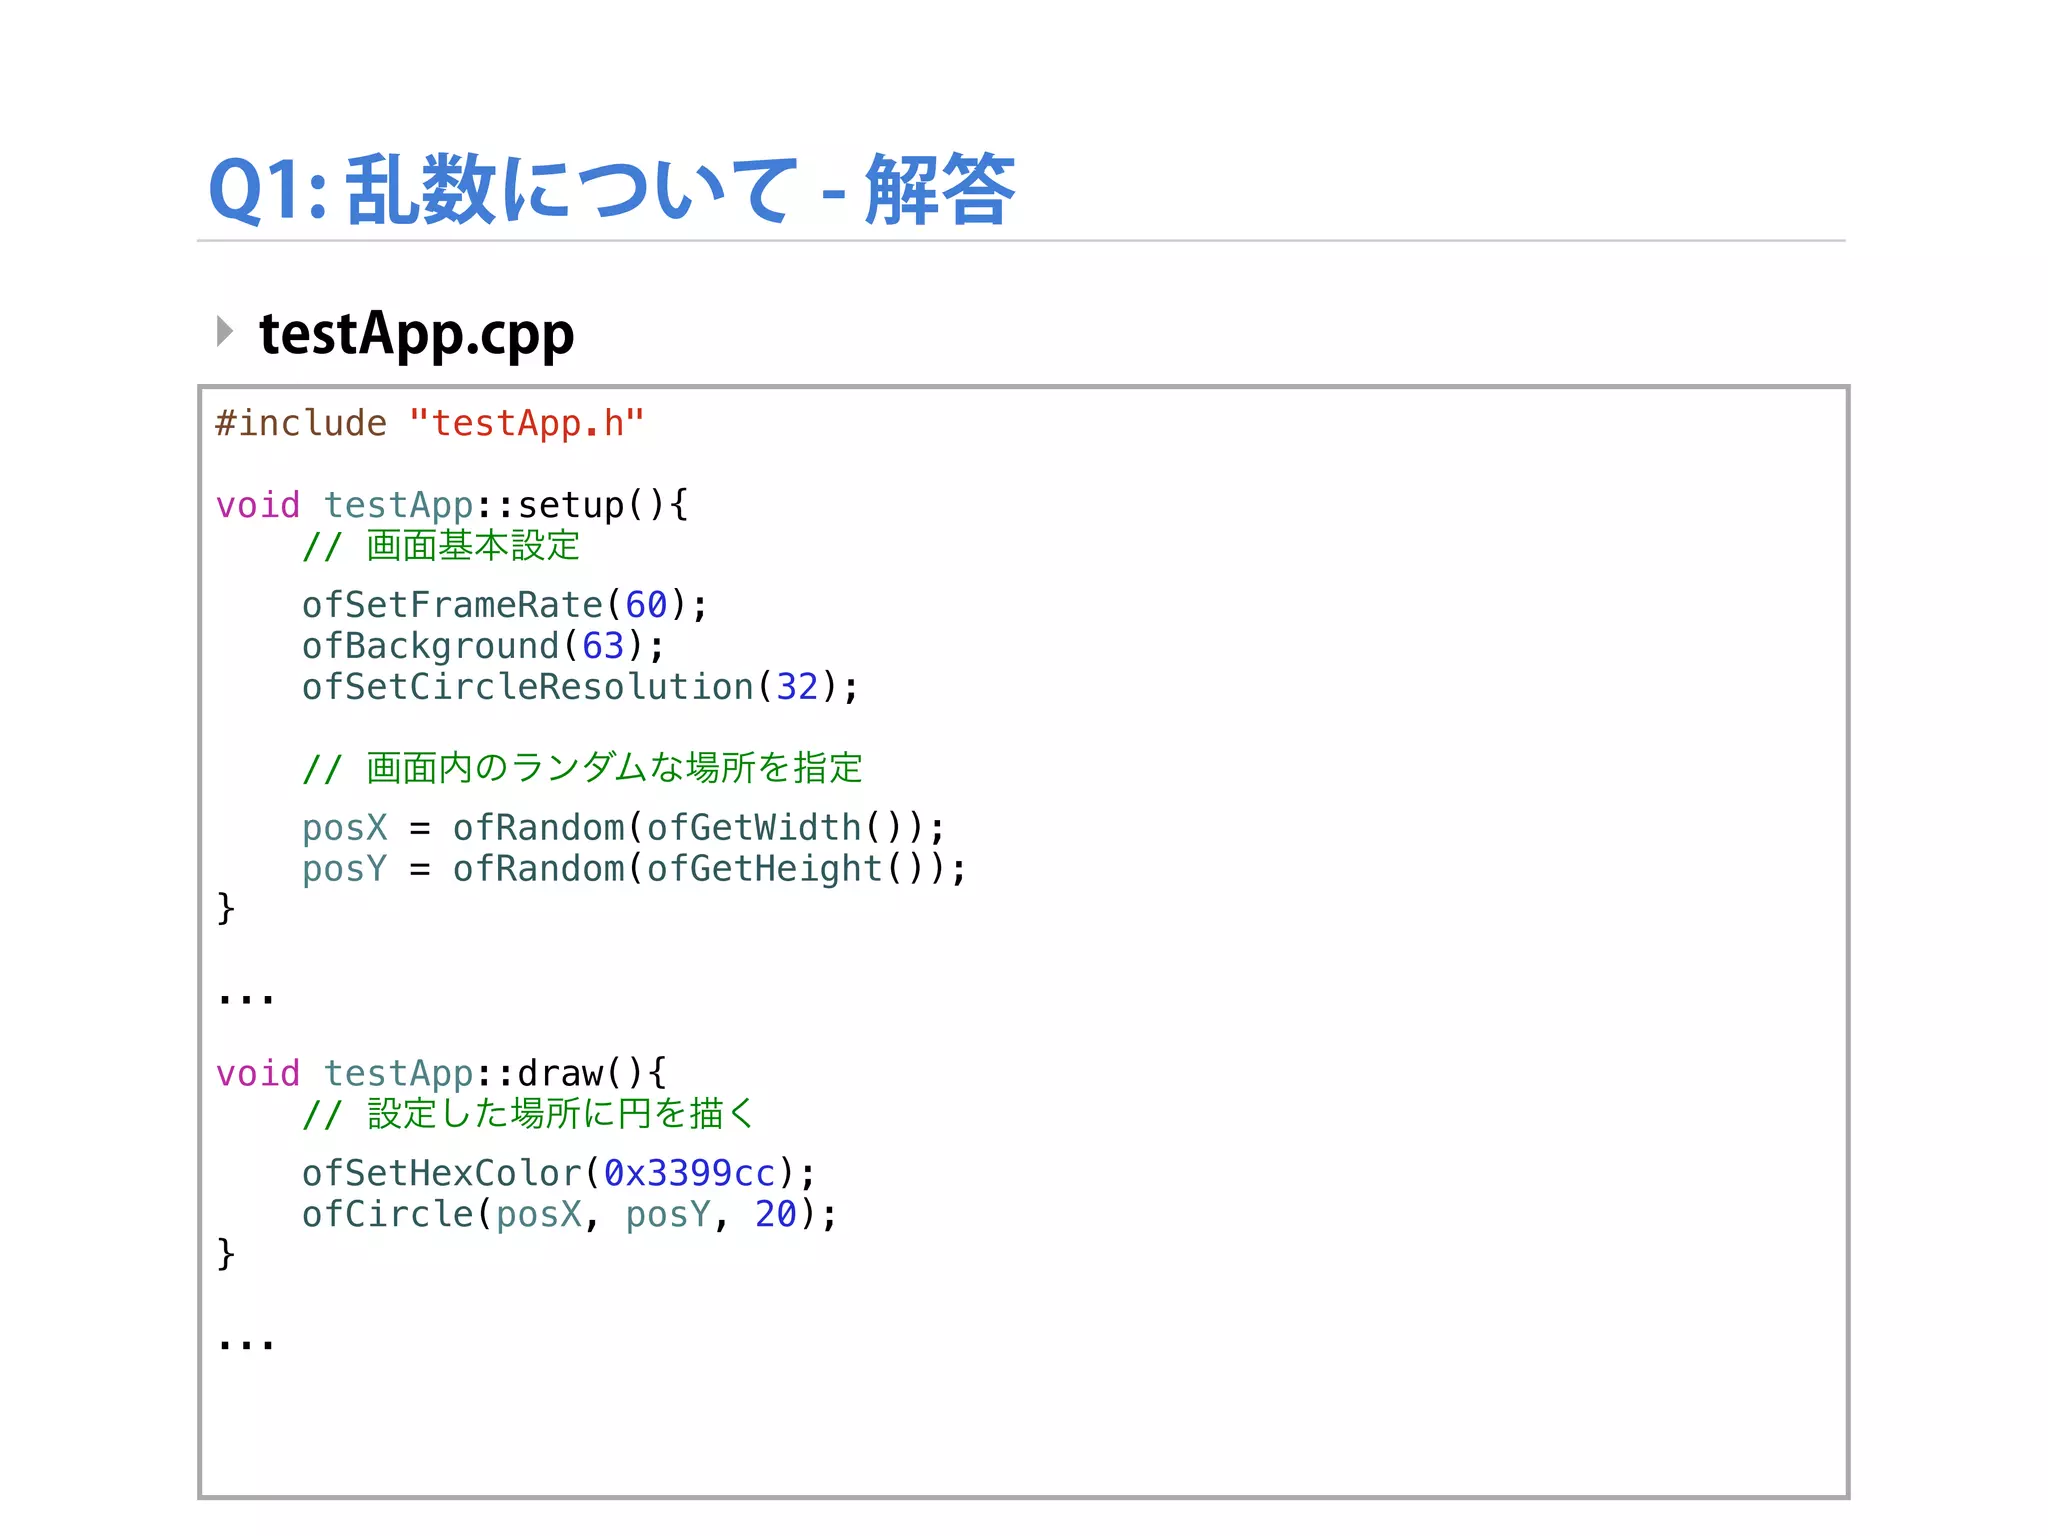This screenshot has height=1536, width=2048.
Task: Click the line "ofSetHexColor(0x3399cc);"
Action: pos(559,1173)
